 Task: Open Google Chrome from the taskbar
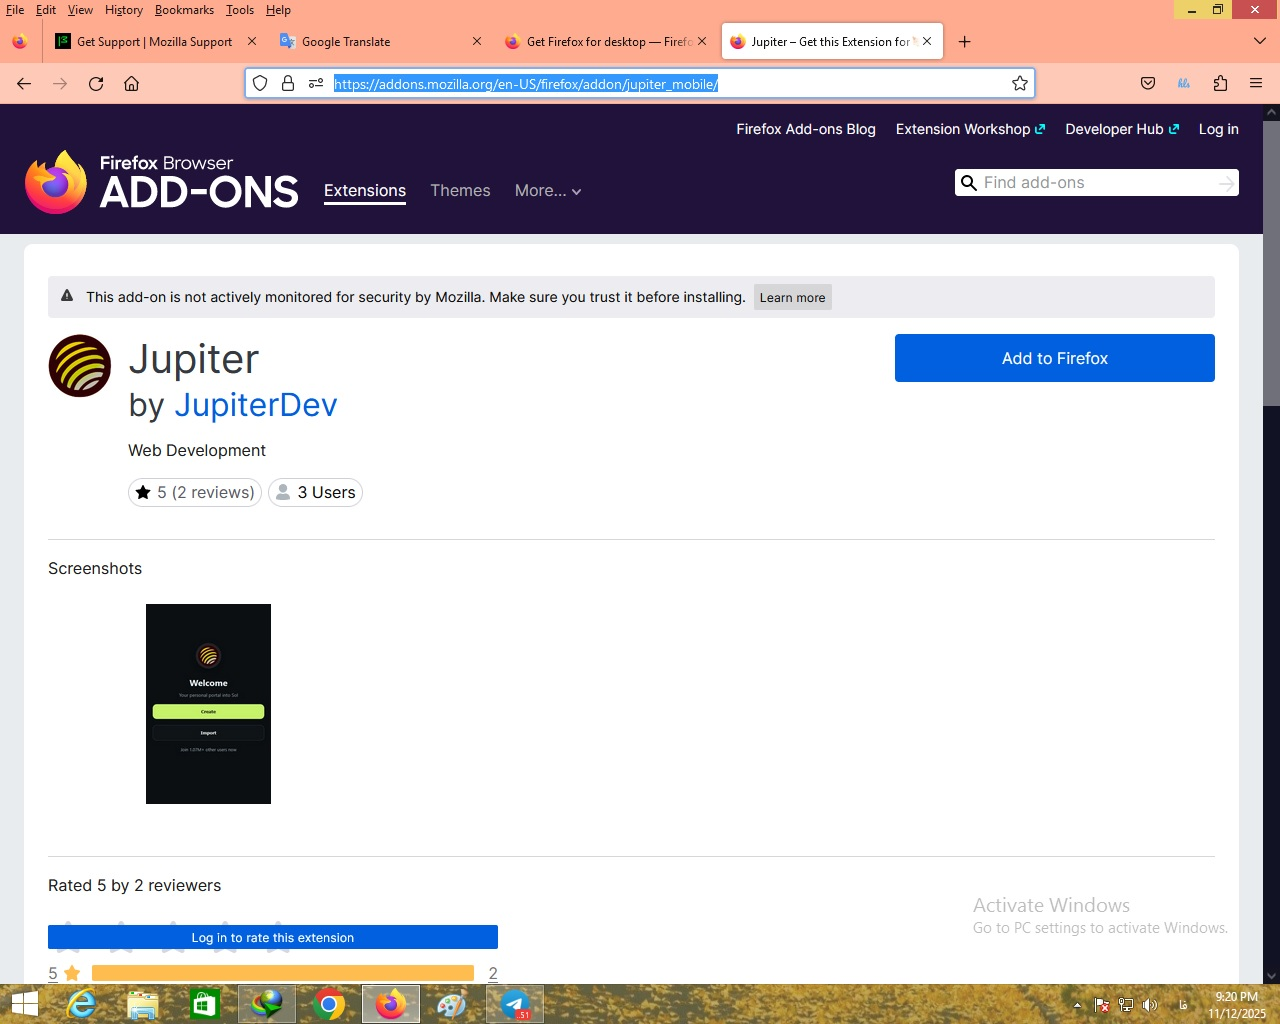pos(329,1004)
